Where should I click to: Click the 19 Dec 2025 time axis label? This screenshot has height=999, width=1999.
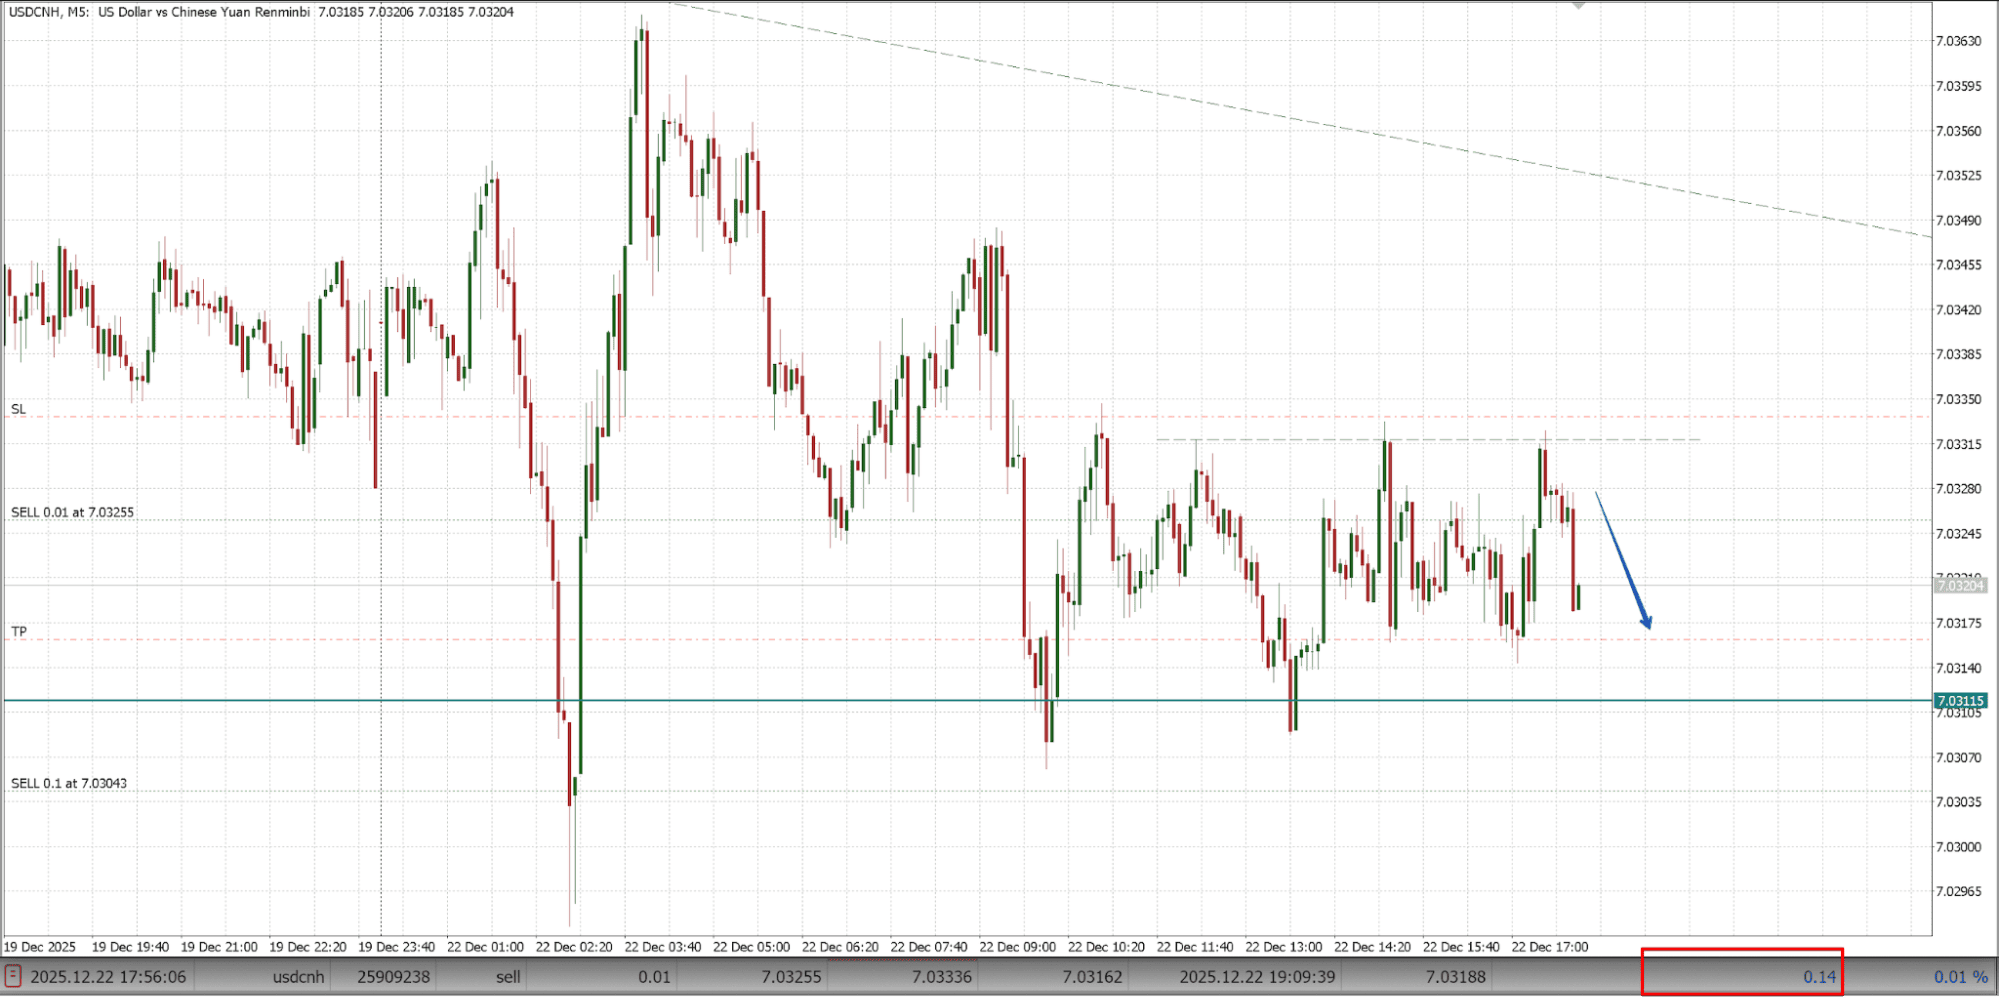(39, 946)
